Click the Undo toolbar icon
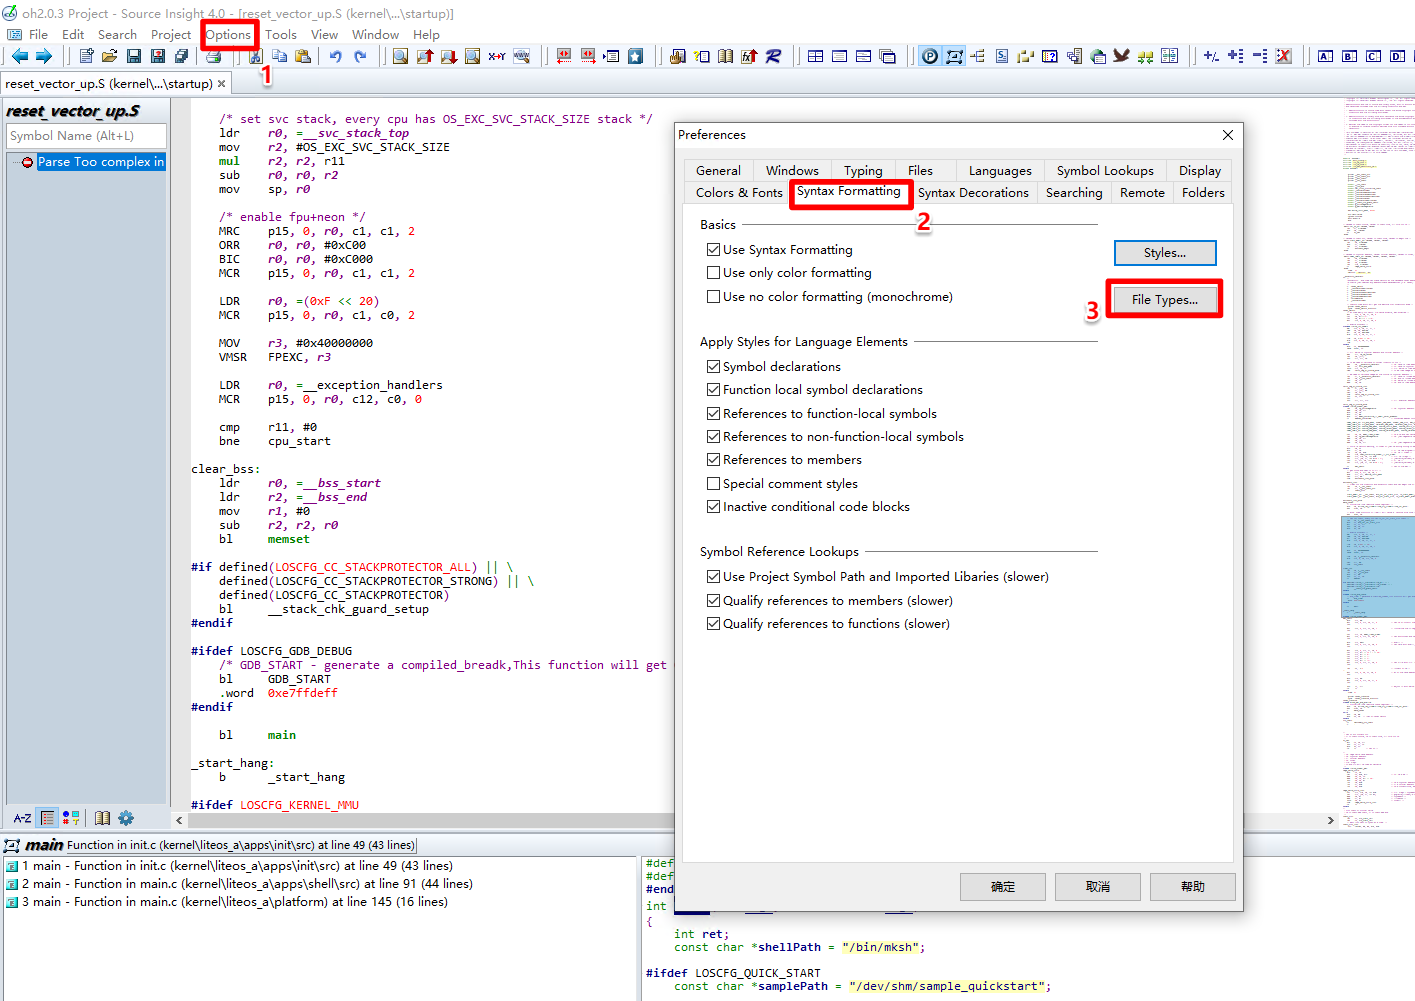The width and height of the screenshot is (1415, 1001). pos(336,57)
